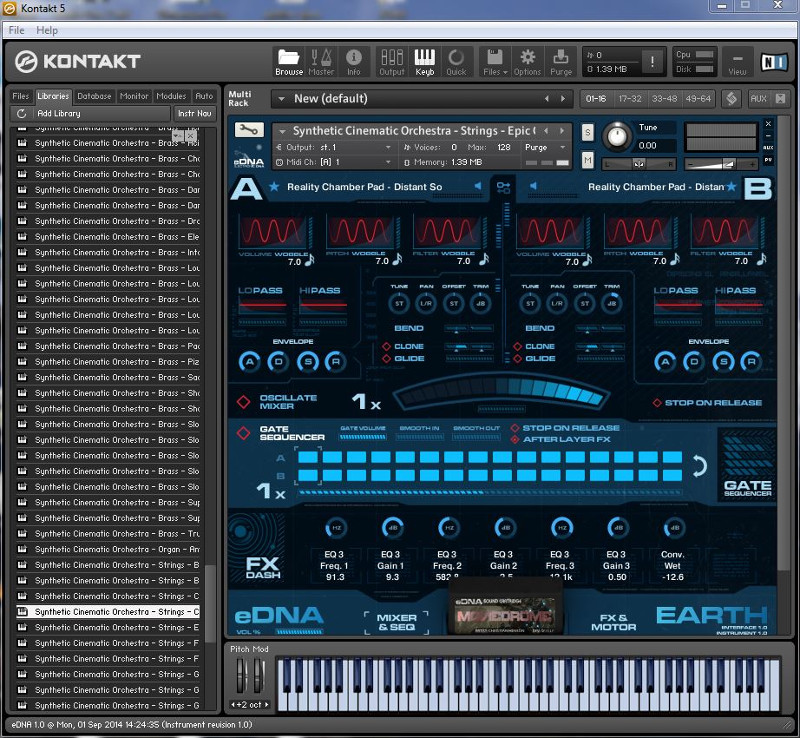Toggle Stop On Release in gate sequencer
800x738 pixels.
coord(515,428)
